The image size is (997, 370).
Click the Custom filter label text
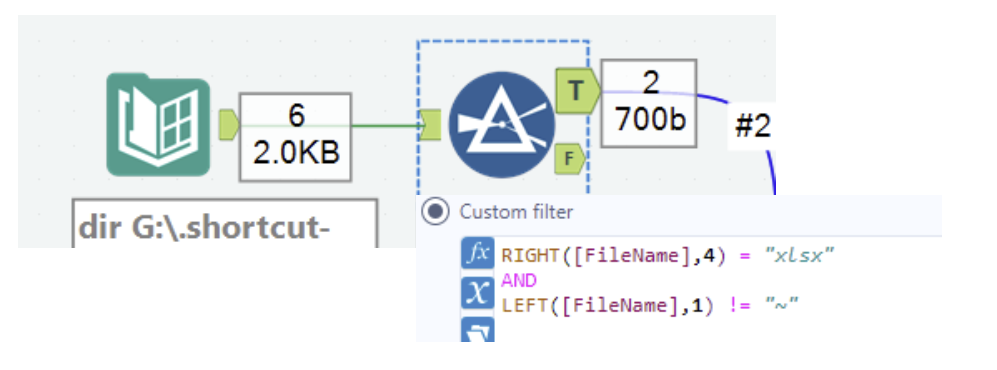[516, 212]
